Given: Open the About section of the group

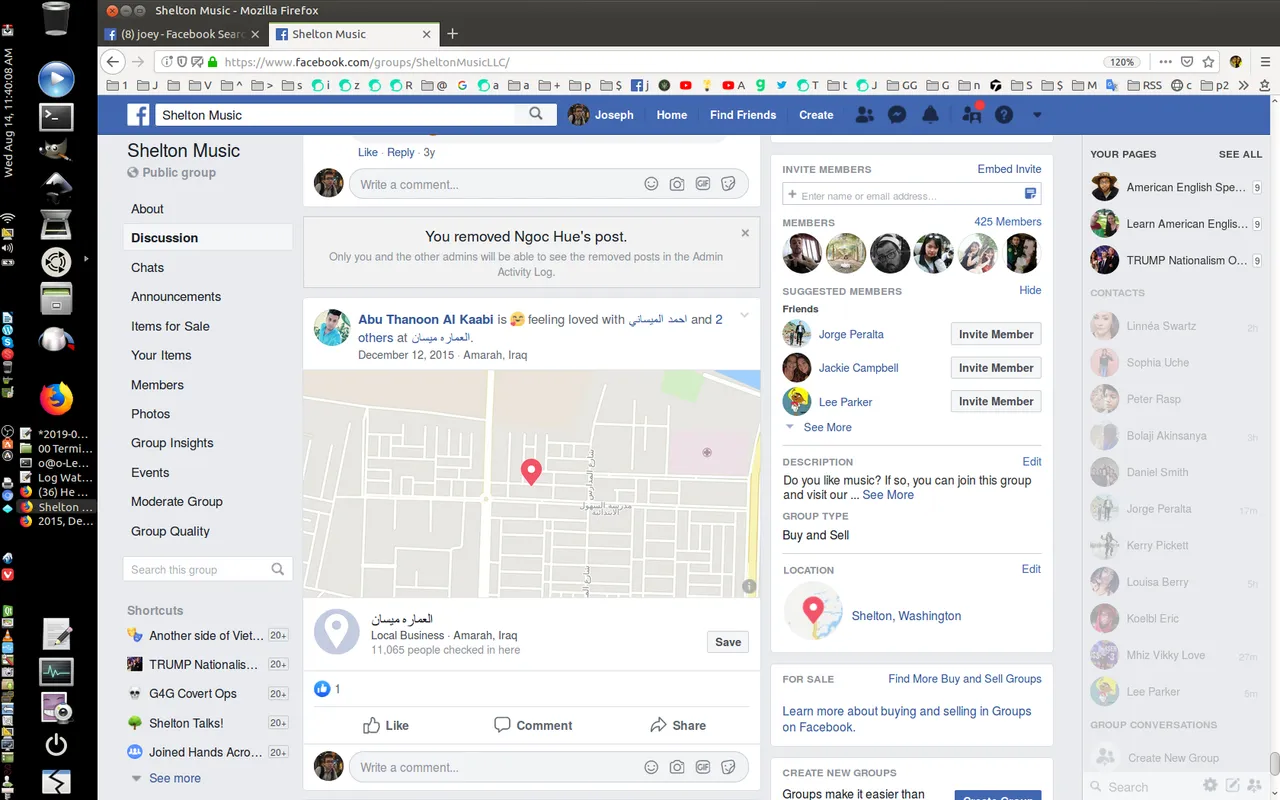Looking at the screenshot, I should (147, 209).
